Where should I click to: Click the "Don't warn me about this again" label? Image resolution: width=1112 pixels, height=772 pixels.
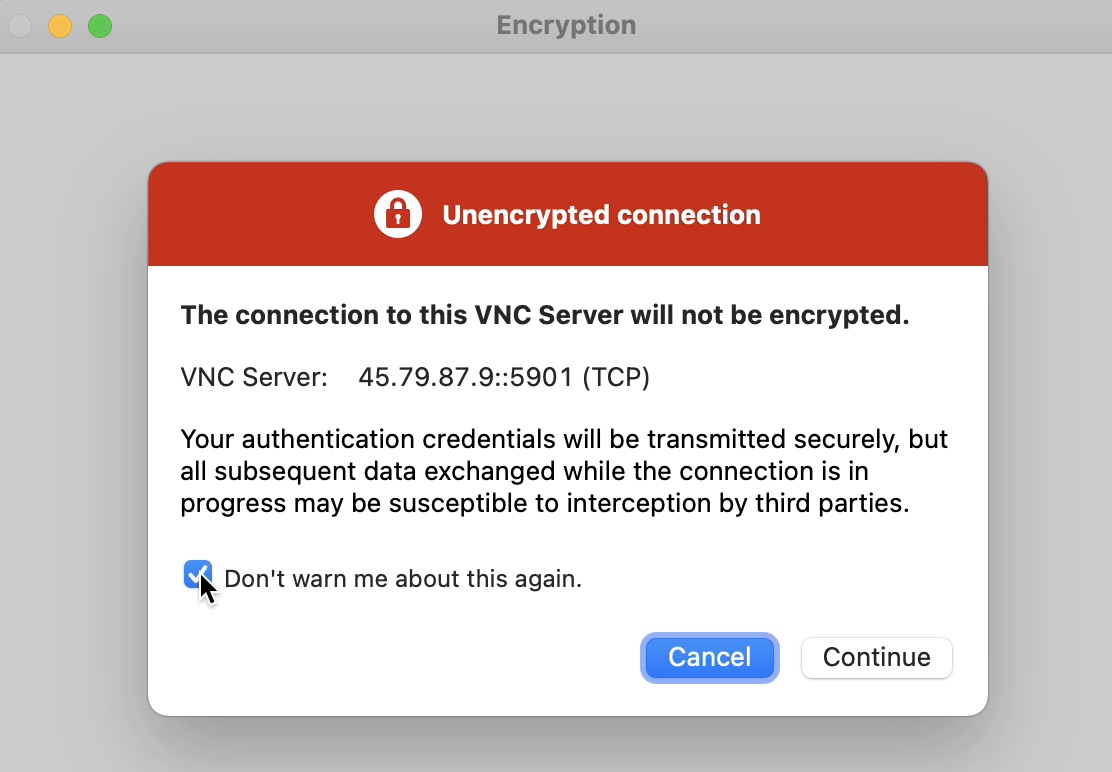click(x=403, y=578)
